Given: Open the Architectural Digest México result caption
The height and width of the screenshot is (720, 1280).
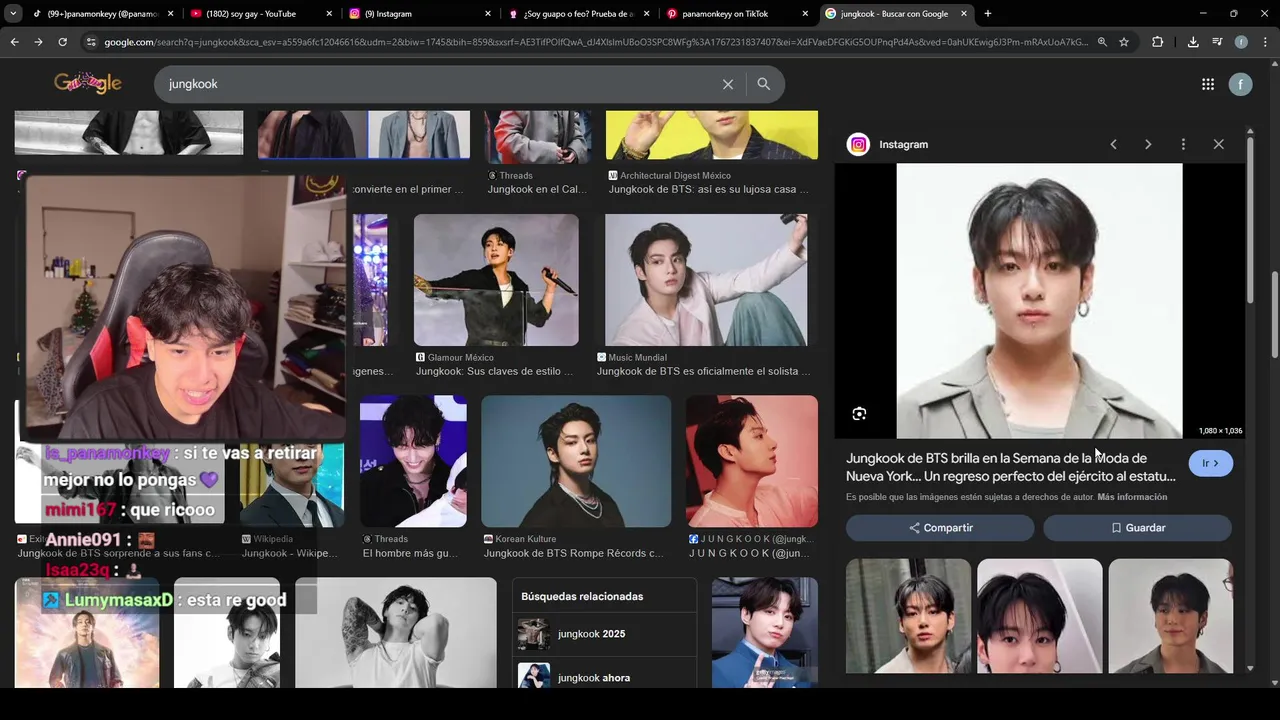Looking at the screenshot, I should (708, 189).
